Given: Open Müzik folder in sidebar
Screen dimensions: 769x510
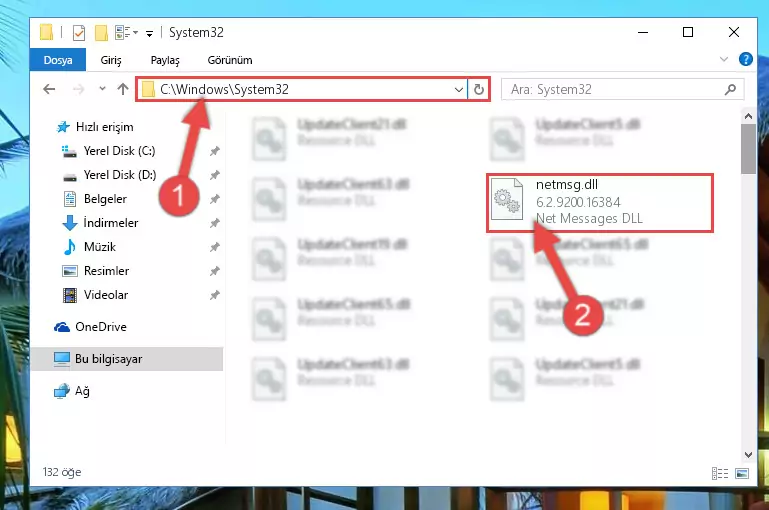Looking at the screenshot, I should coord(100,247).
